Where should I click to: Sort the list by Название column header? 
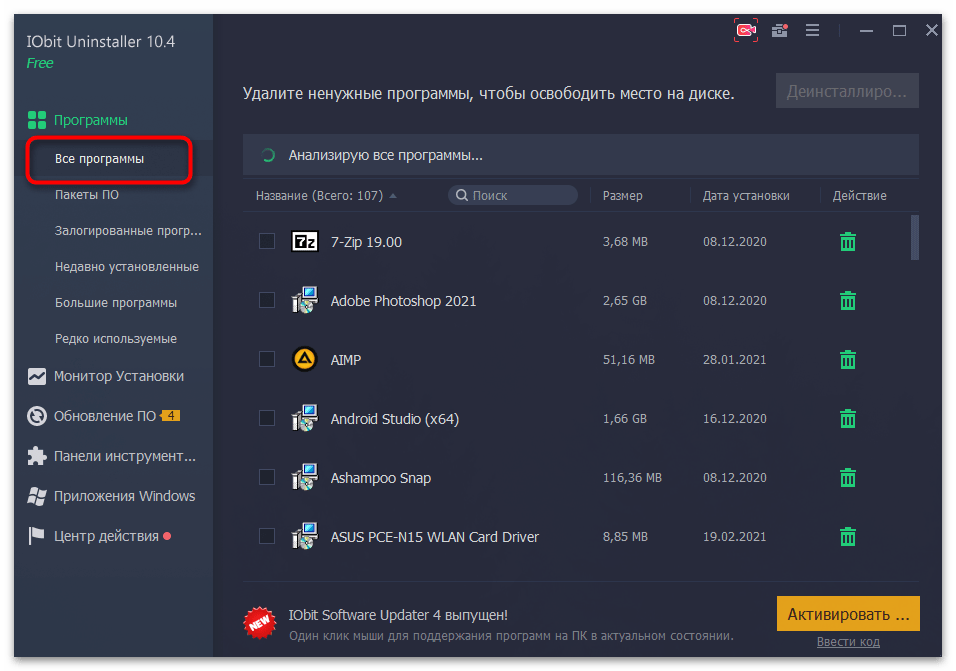tap(319, 196)
